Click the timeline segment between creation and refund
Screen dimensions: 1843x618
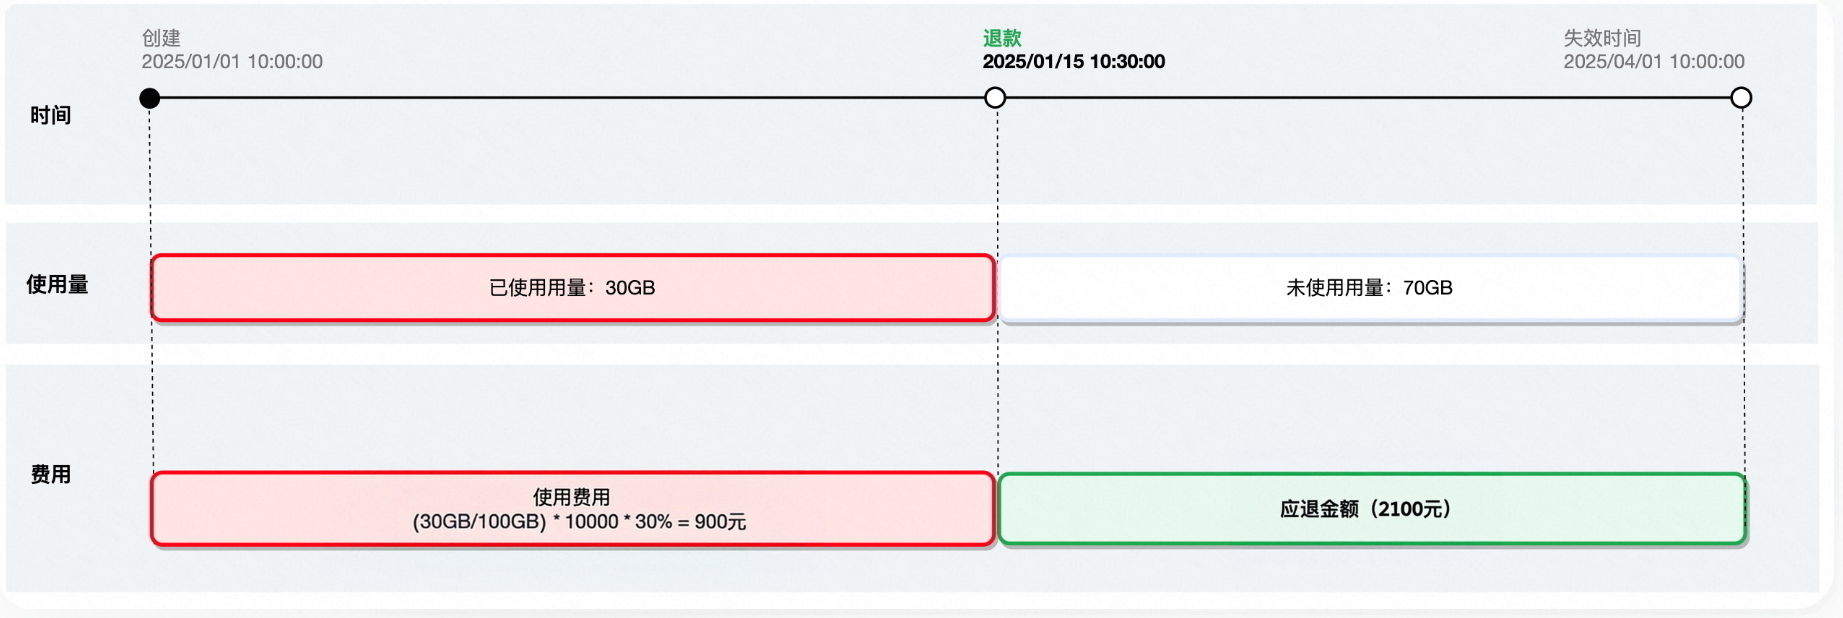tap(572, 98)
